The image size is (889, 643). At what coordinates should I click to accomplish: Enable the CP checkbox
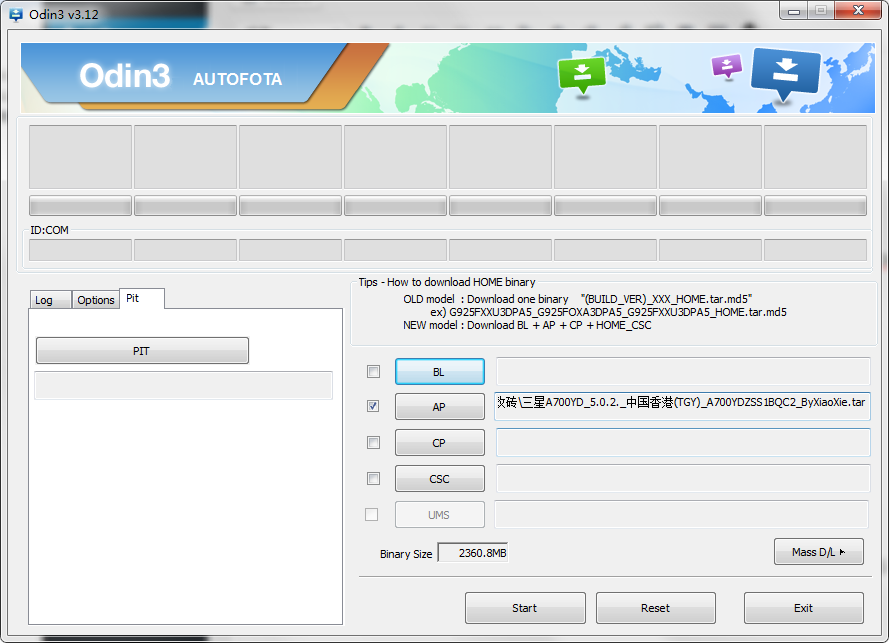pyautogui.click(x=373, y=442)
